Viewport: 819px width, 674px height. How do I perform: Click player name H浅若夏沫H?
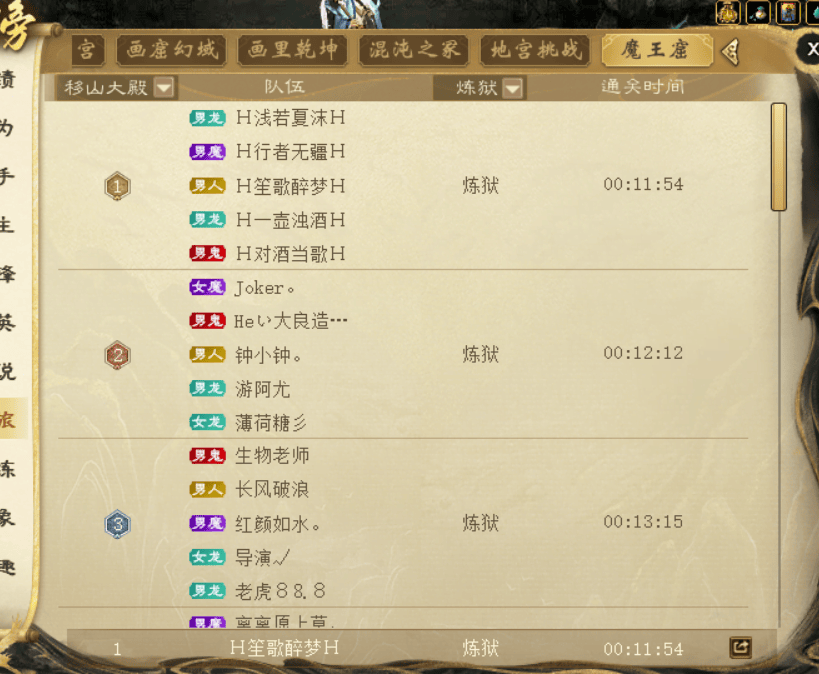290,118
